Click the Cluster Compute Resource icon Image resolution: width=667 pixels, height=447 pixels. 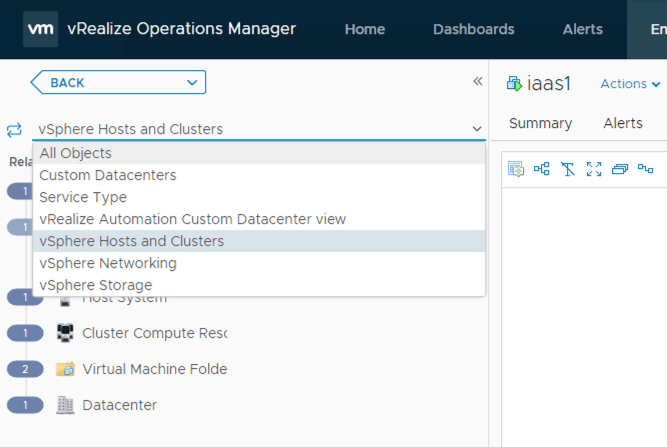point(66,333)
